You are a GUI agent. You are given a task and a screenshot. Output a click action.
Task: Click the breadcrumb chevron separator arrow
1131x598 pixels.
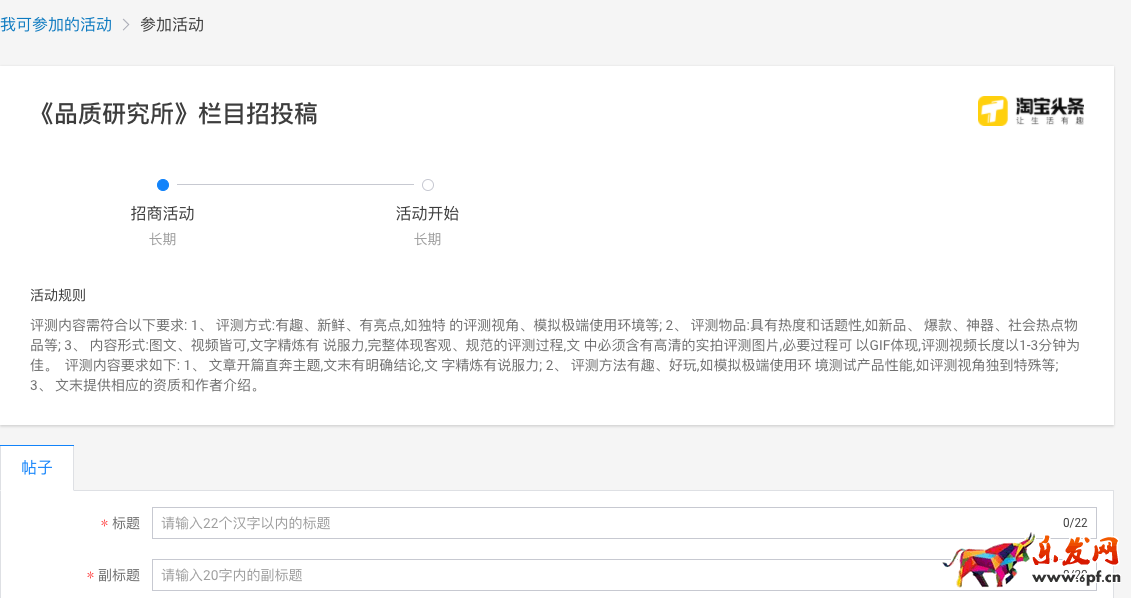[126, 24]
